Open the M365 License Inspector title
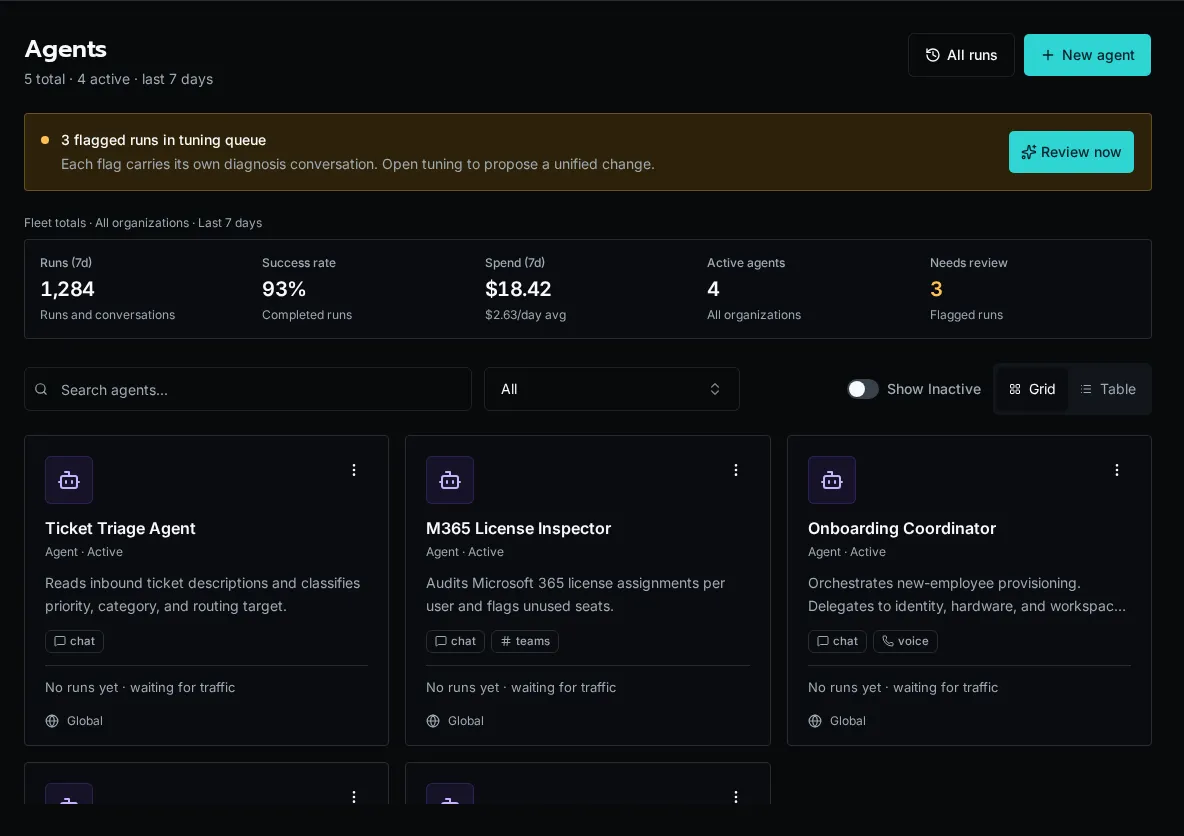Viewport: 1184px width, 836px height. pyautogui.click(x=518, y=529)
